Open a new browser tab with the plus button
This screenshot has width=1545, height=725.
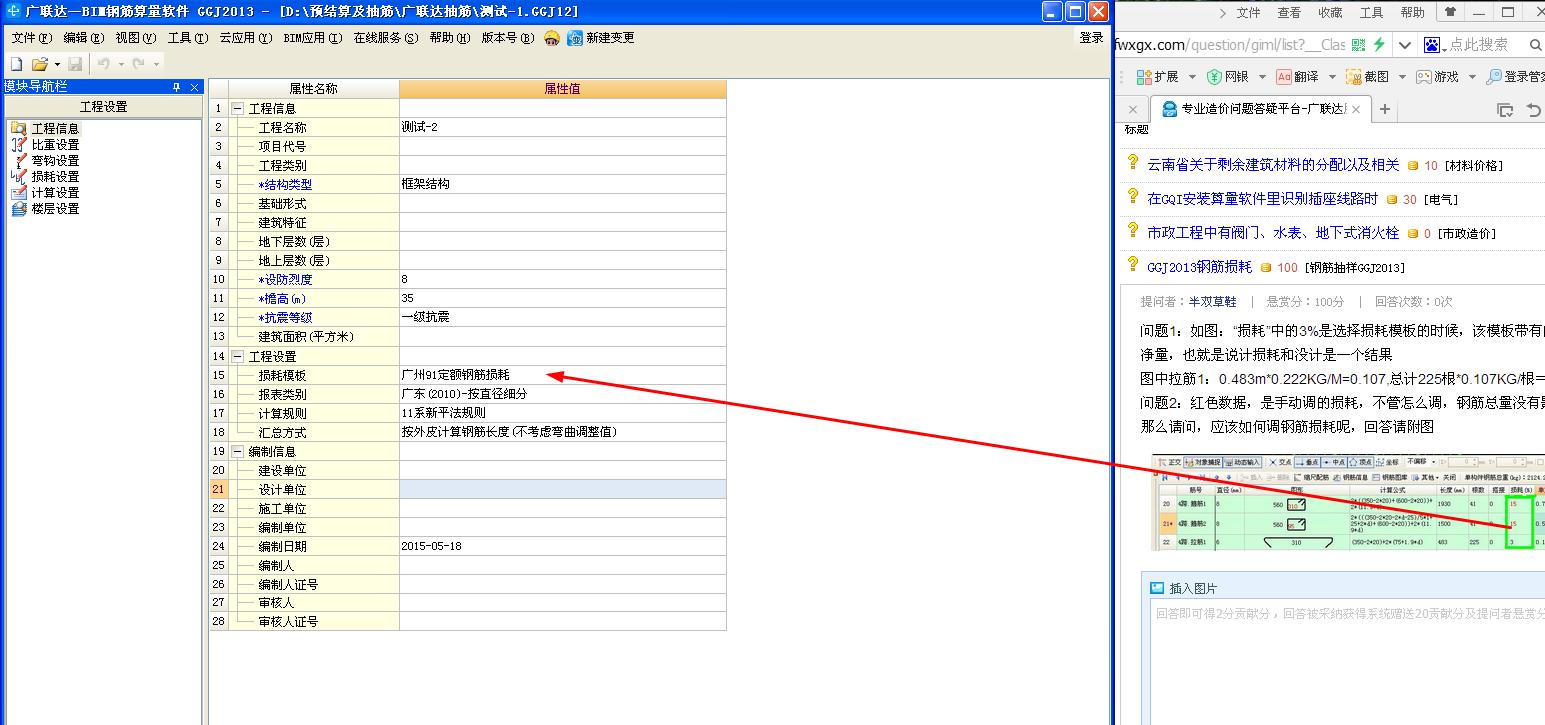tap(1385, 109)
